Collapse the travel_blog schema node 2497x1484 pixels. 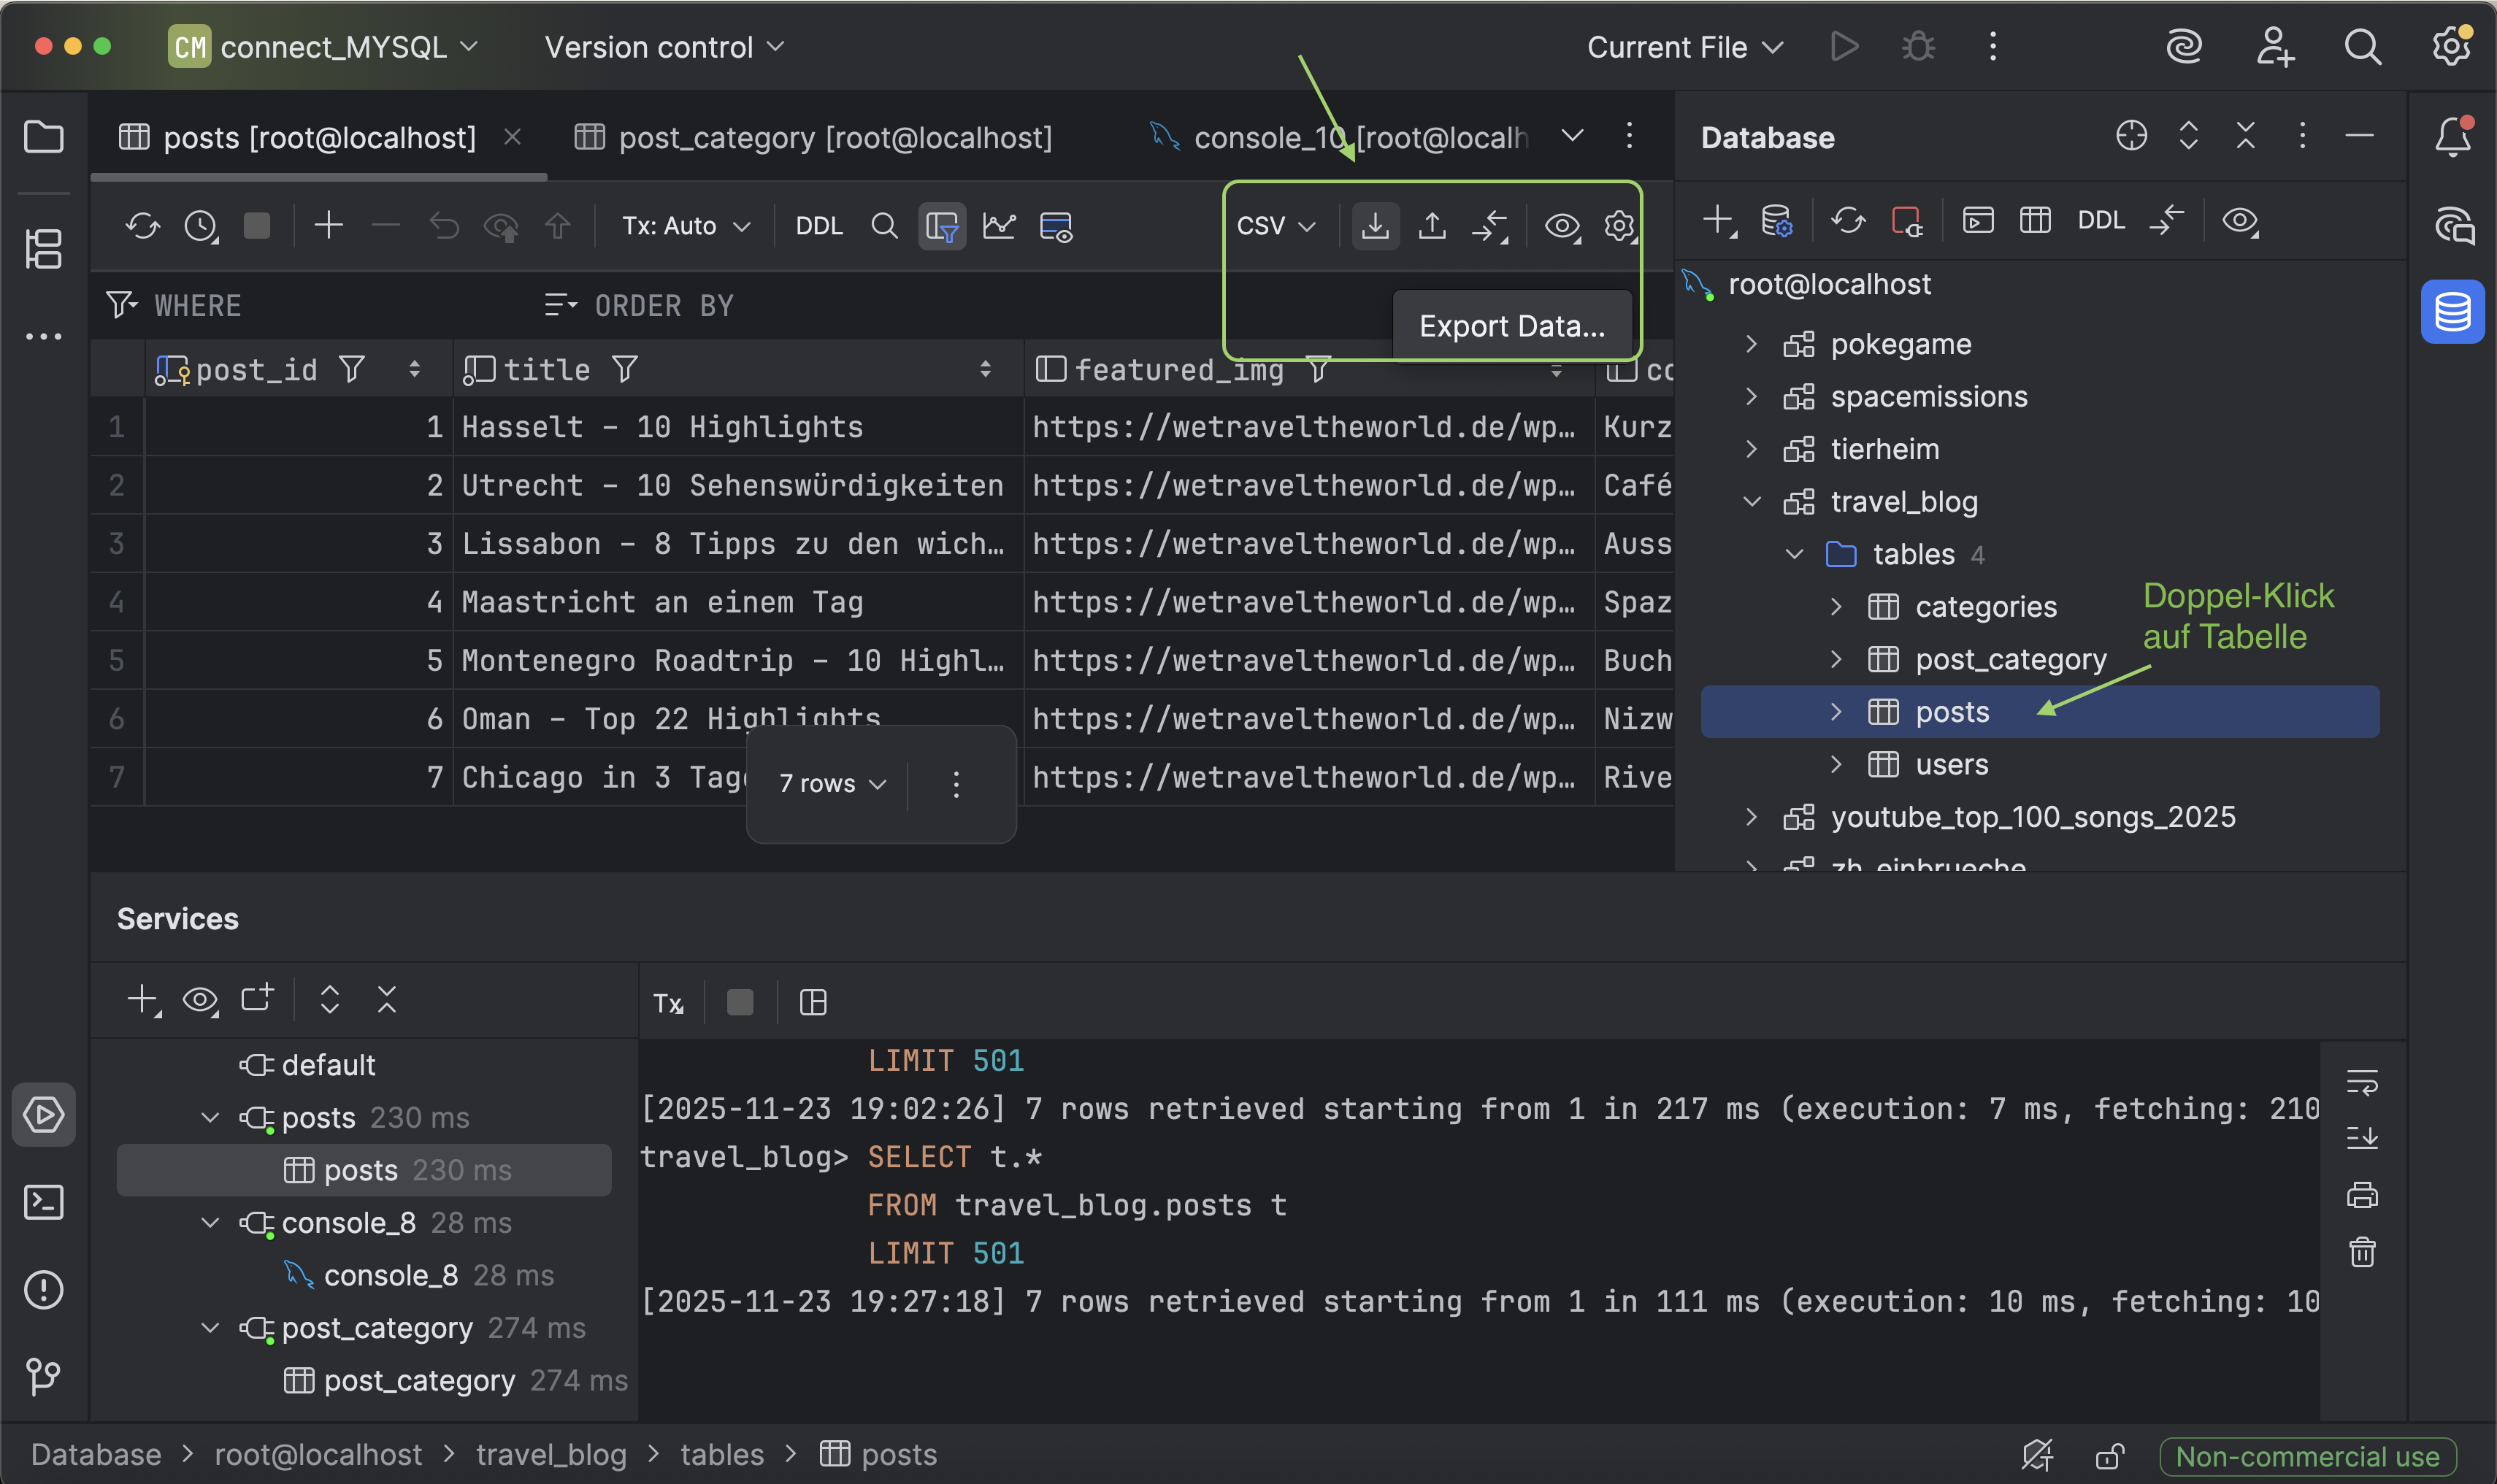point(1752,502)
